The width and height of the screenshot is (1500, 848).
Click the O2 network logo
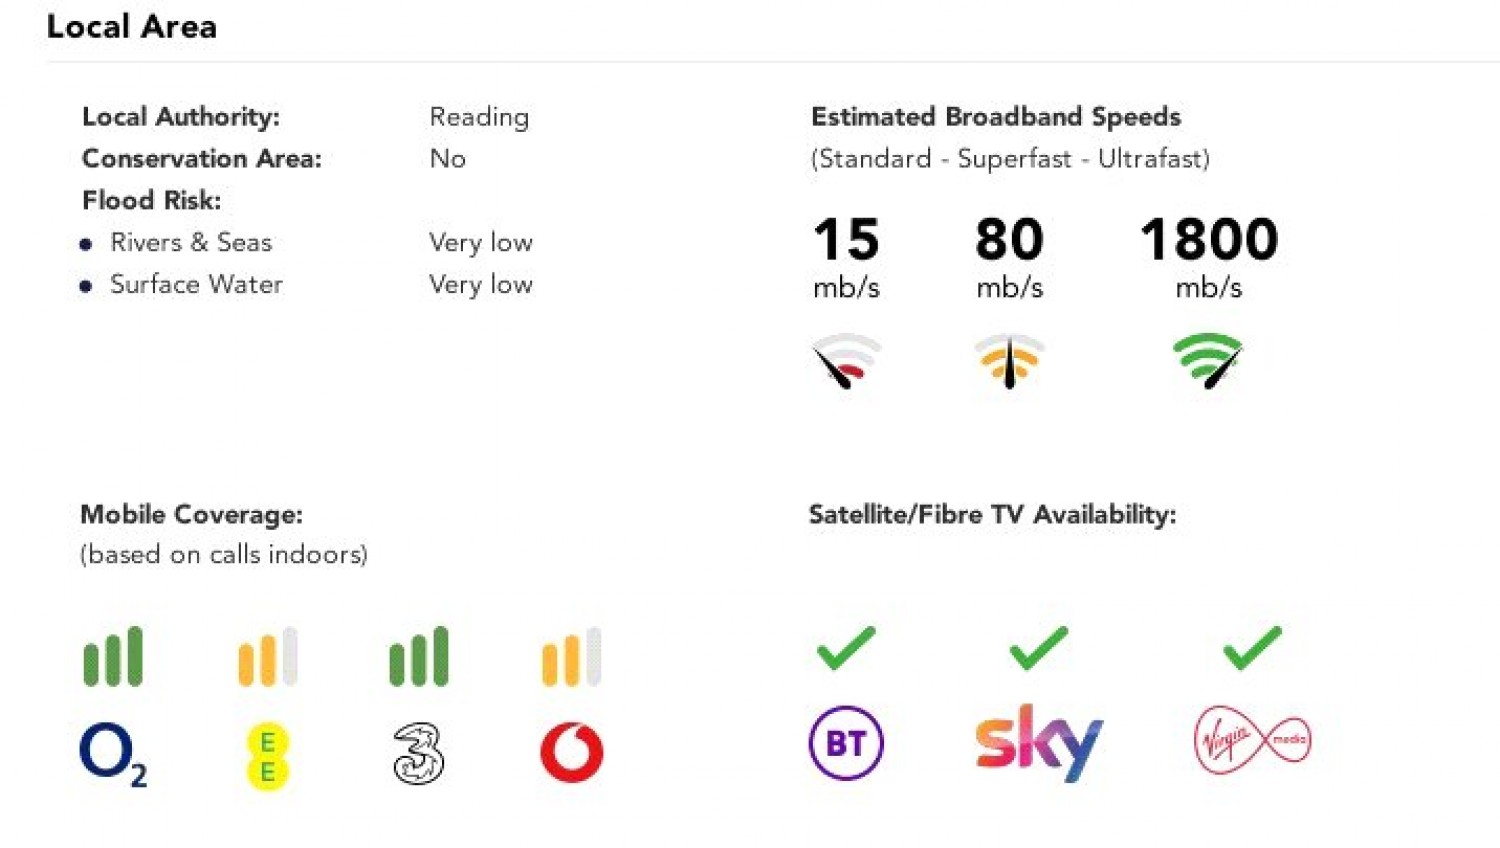112,753
